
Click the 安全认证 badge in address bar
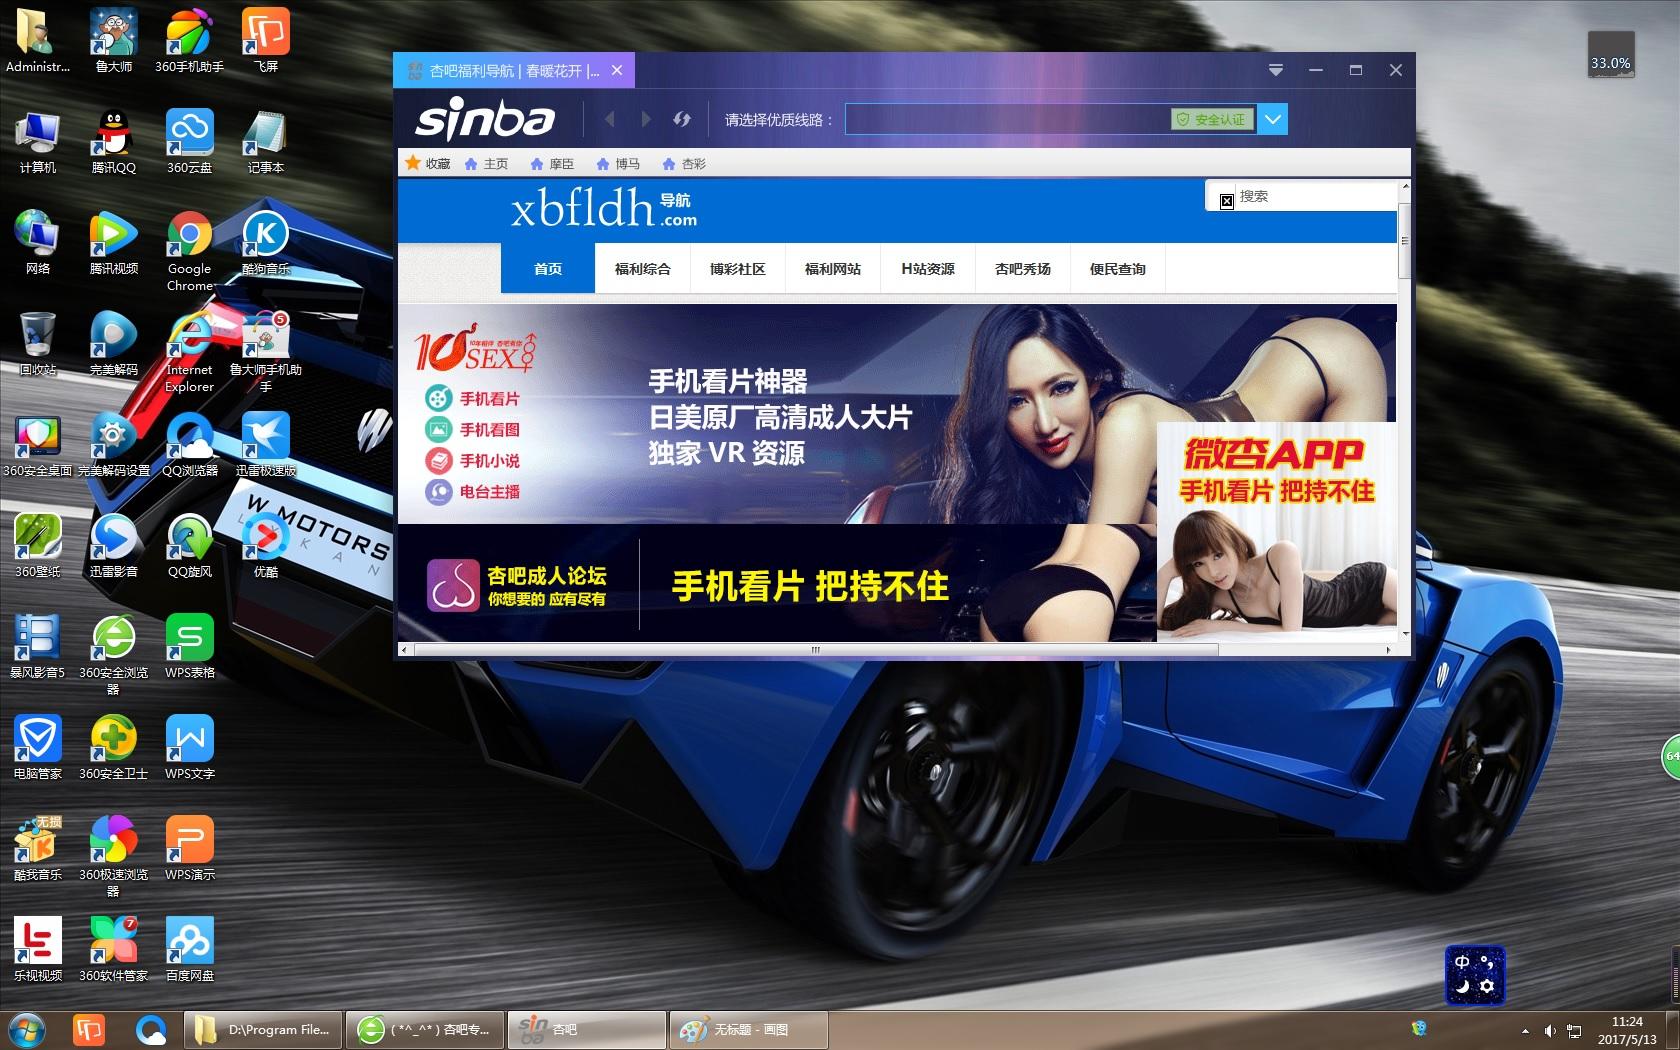1211,119
